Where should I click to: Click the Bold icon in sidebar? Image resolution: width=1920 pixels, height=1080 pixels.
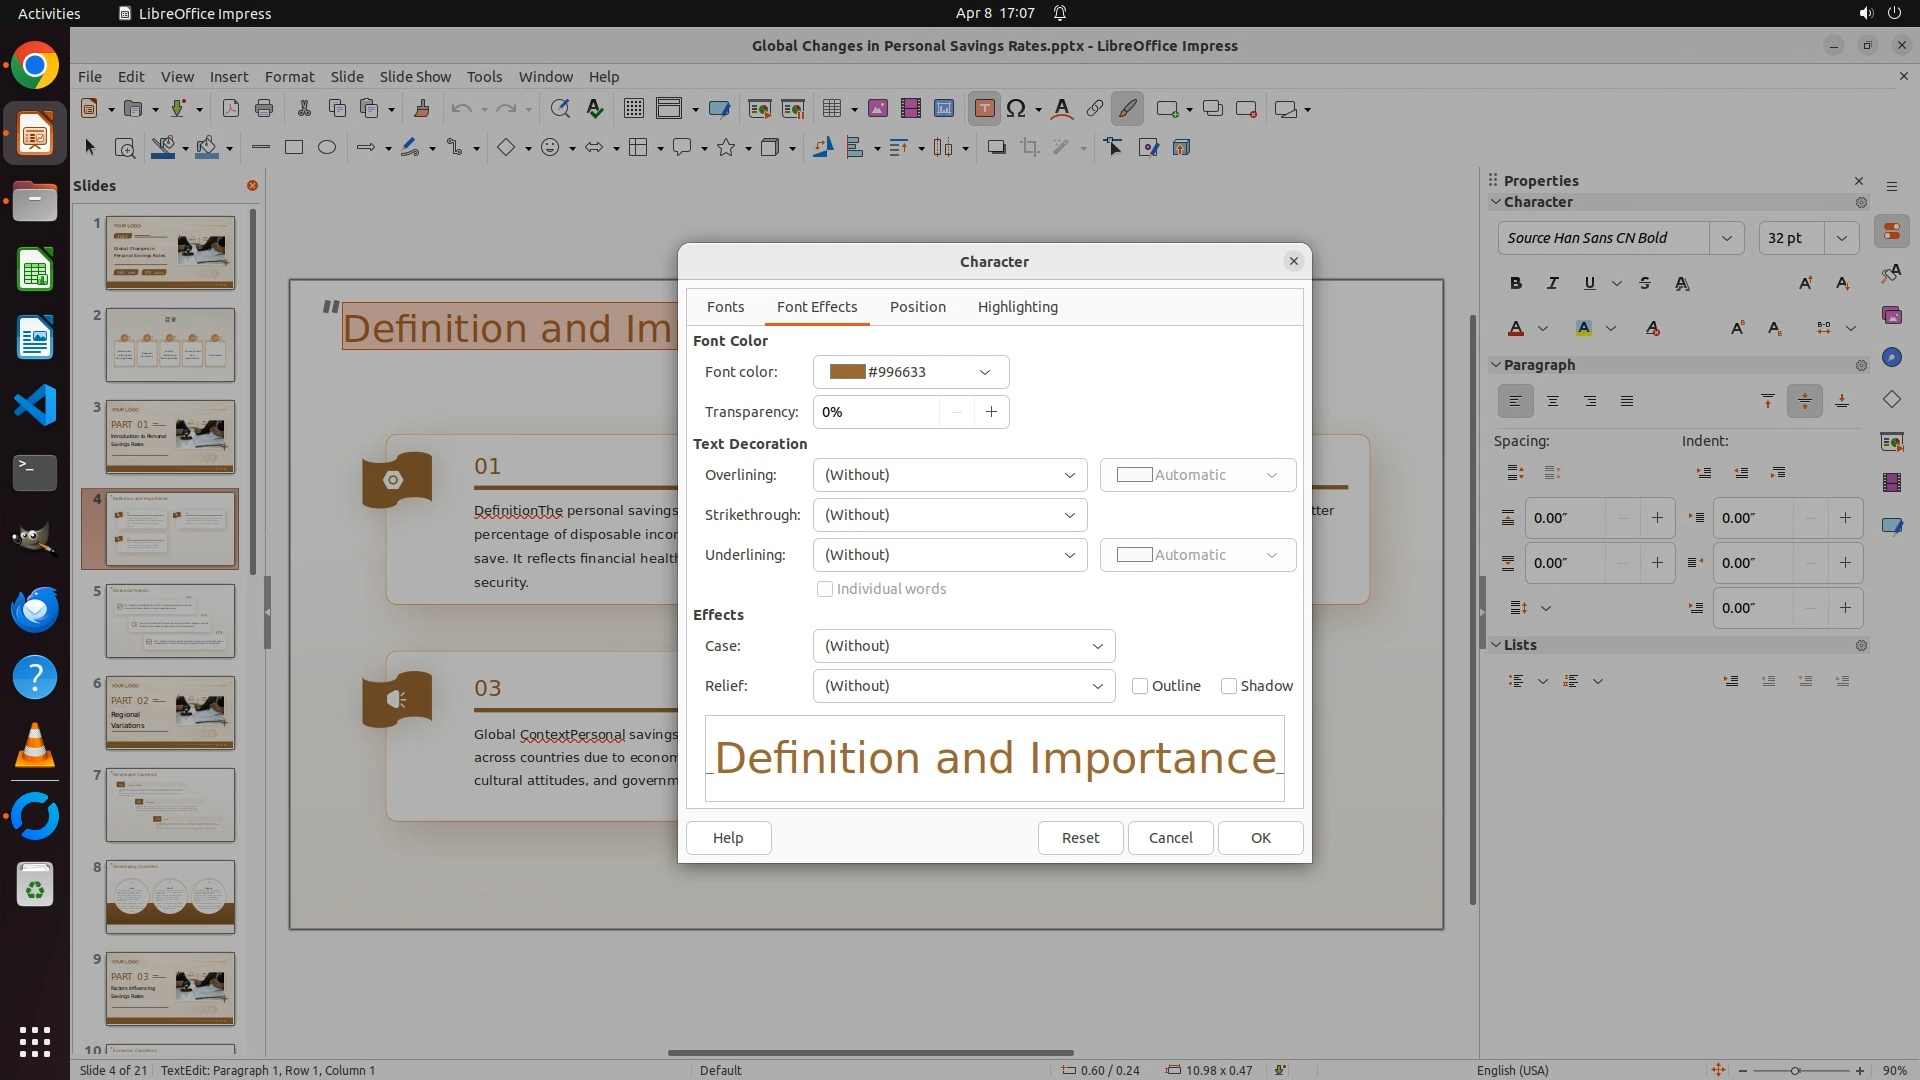click(x=1516, y=284)
